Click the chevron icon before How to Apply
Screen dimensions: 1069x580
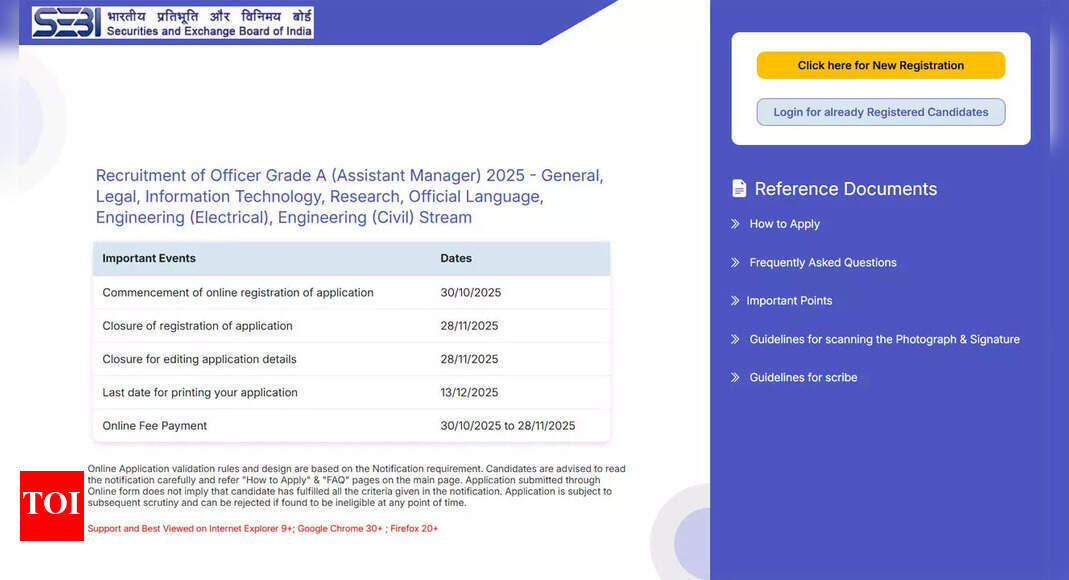pos(735,224)
